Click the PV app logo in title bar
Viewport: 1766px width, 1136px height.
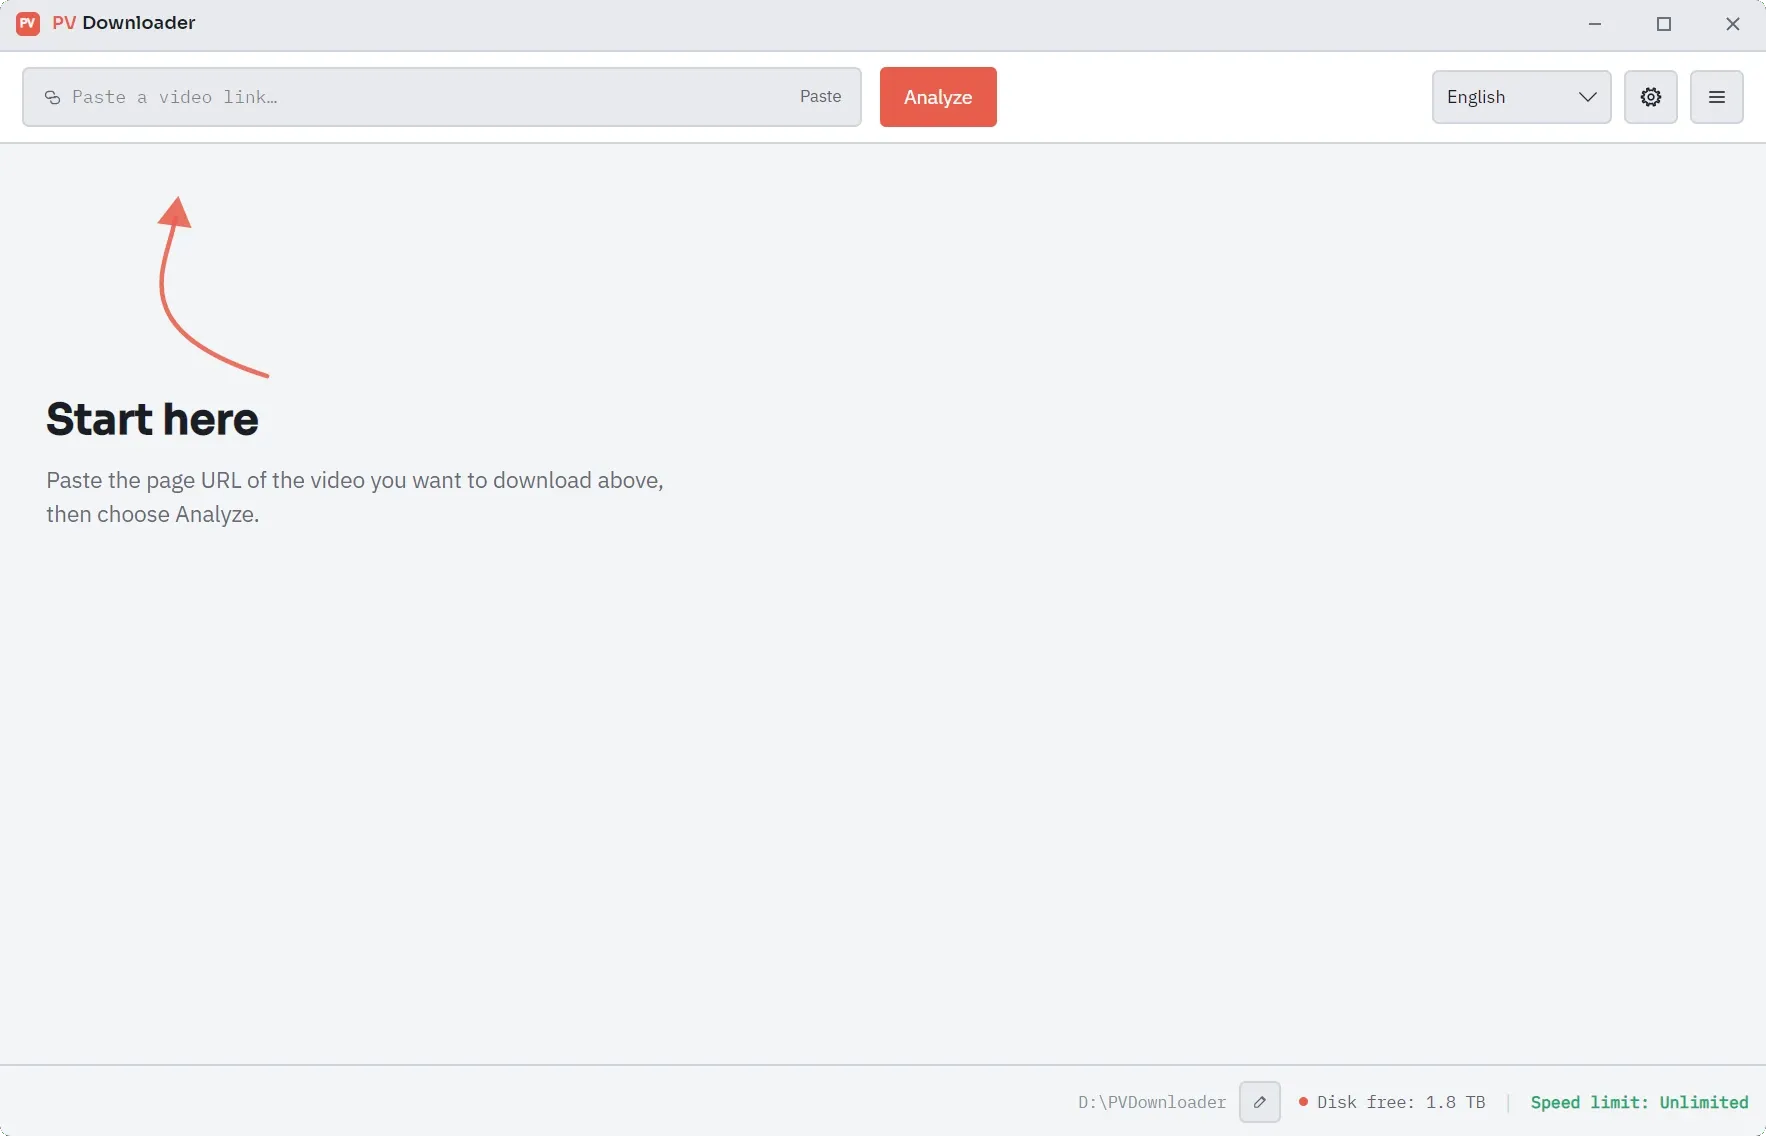[28, 23]
